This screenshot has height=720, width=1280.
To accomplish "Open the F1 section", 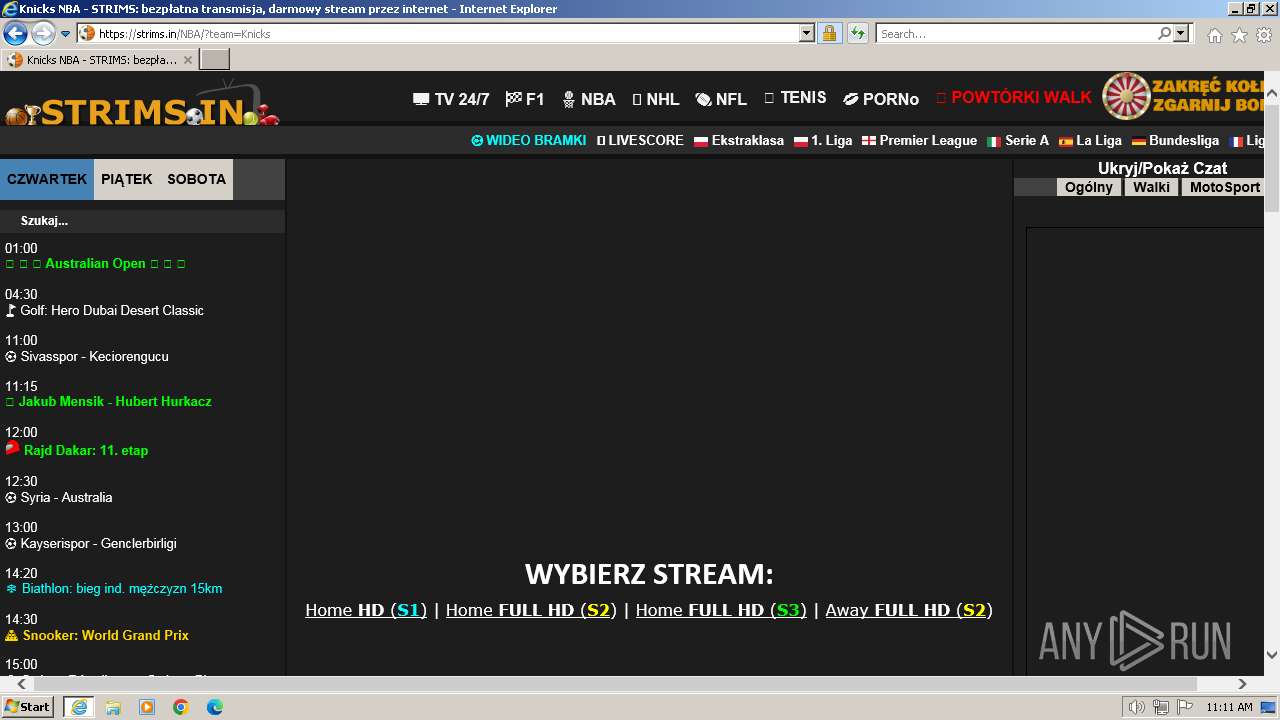I will (525, 99).
